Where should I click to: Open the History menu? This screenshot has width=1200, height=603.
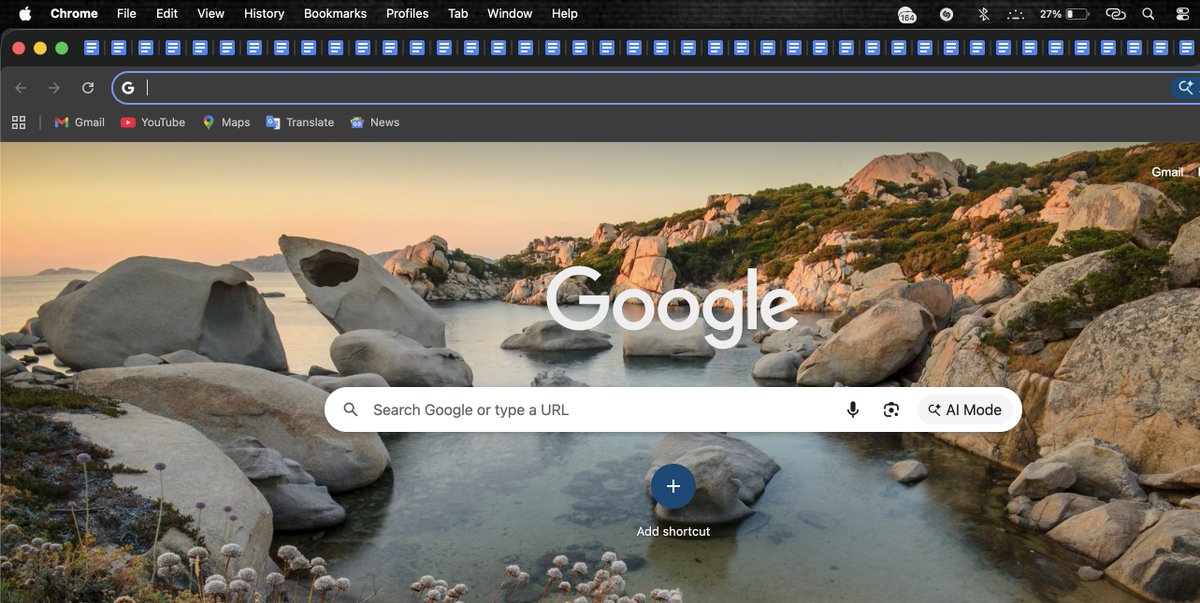click(264, 14)
